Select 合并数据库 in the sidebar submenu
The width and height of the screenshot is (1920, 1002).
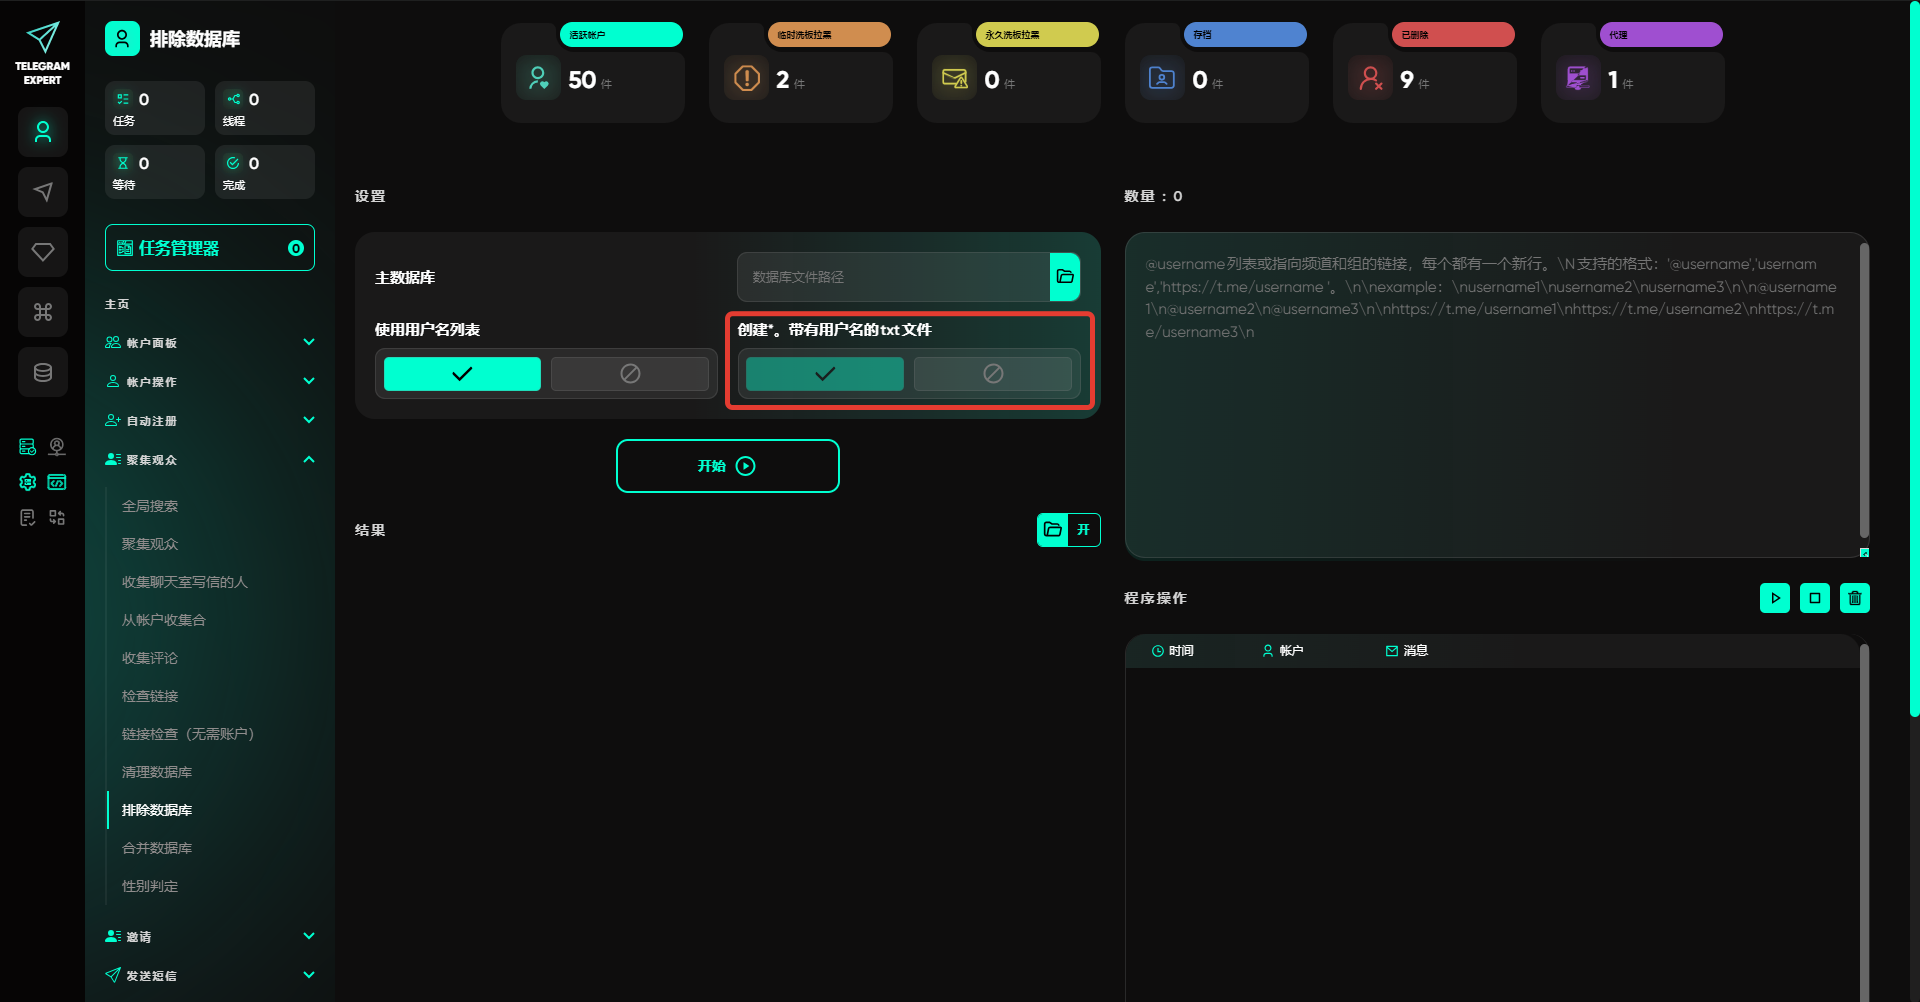pos(157,848)
